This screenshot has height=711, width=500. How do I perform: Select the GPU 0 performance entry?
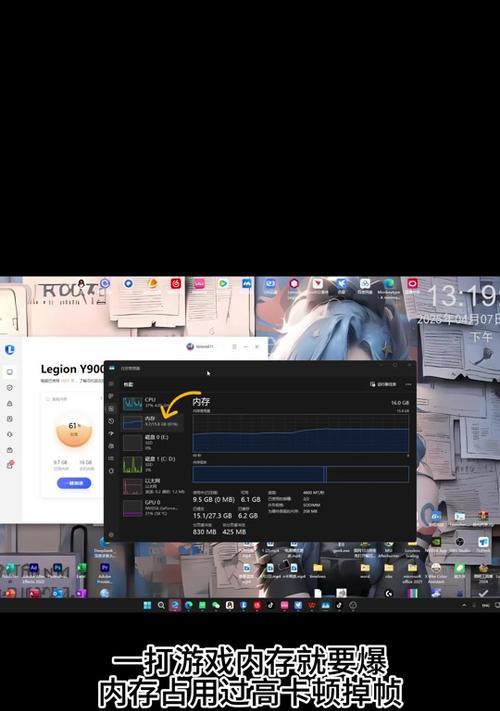[152, 508]
